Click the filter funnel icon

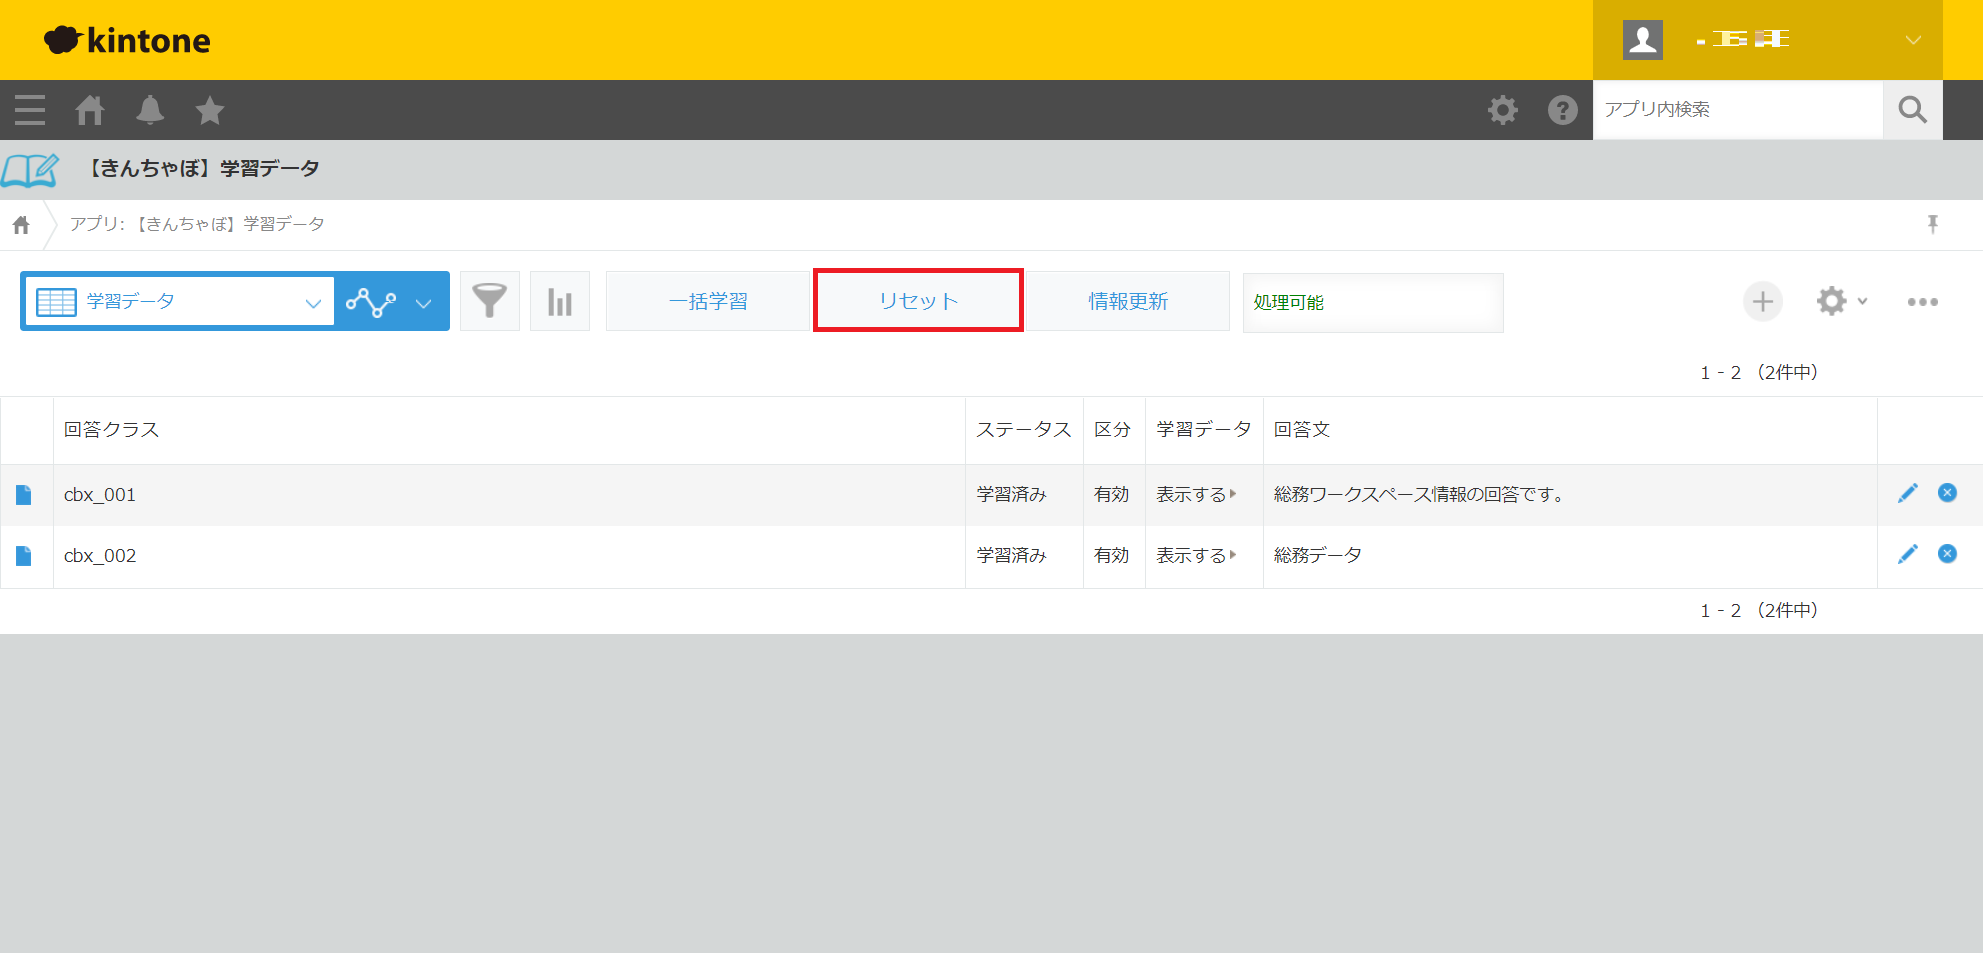pyautogui.click(x=489, y=301)
